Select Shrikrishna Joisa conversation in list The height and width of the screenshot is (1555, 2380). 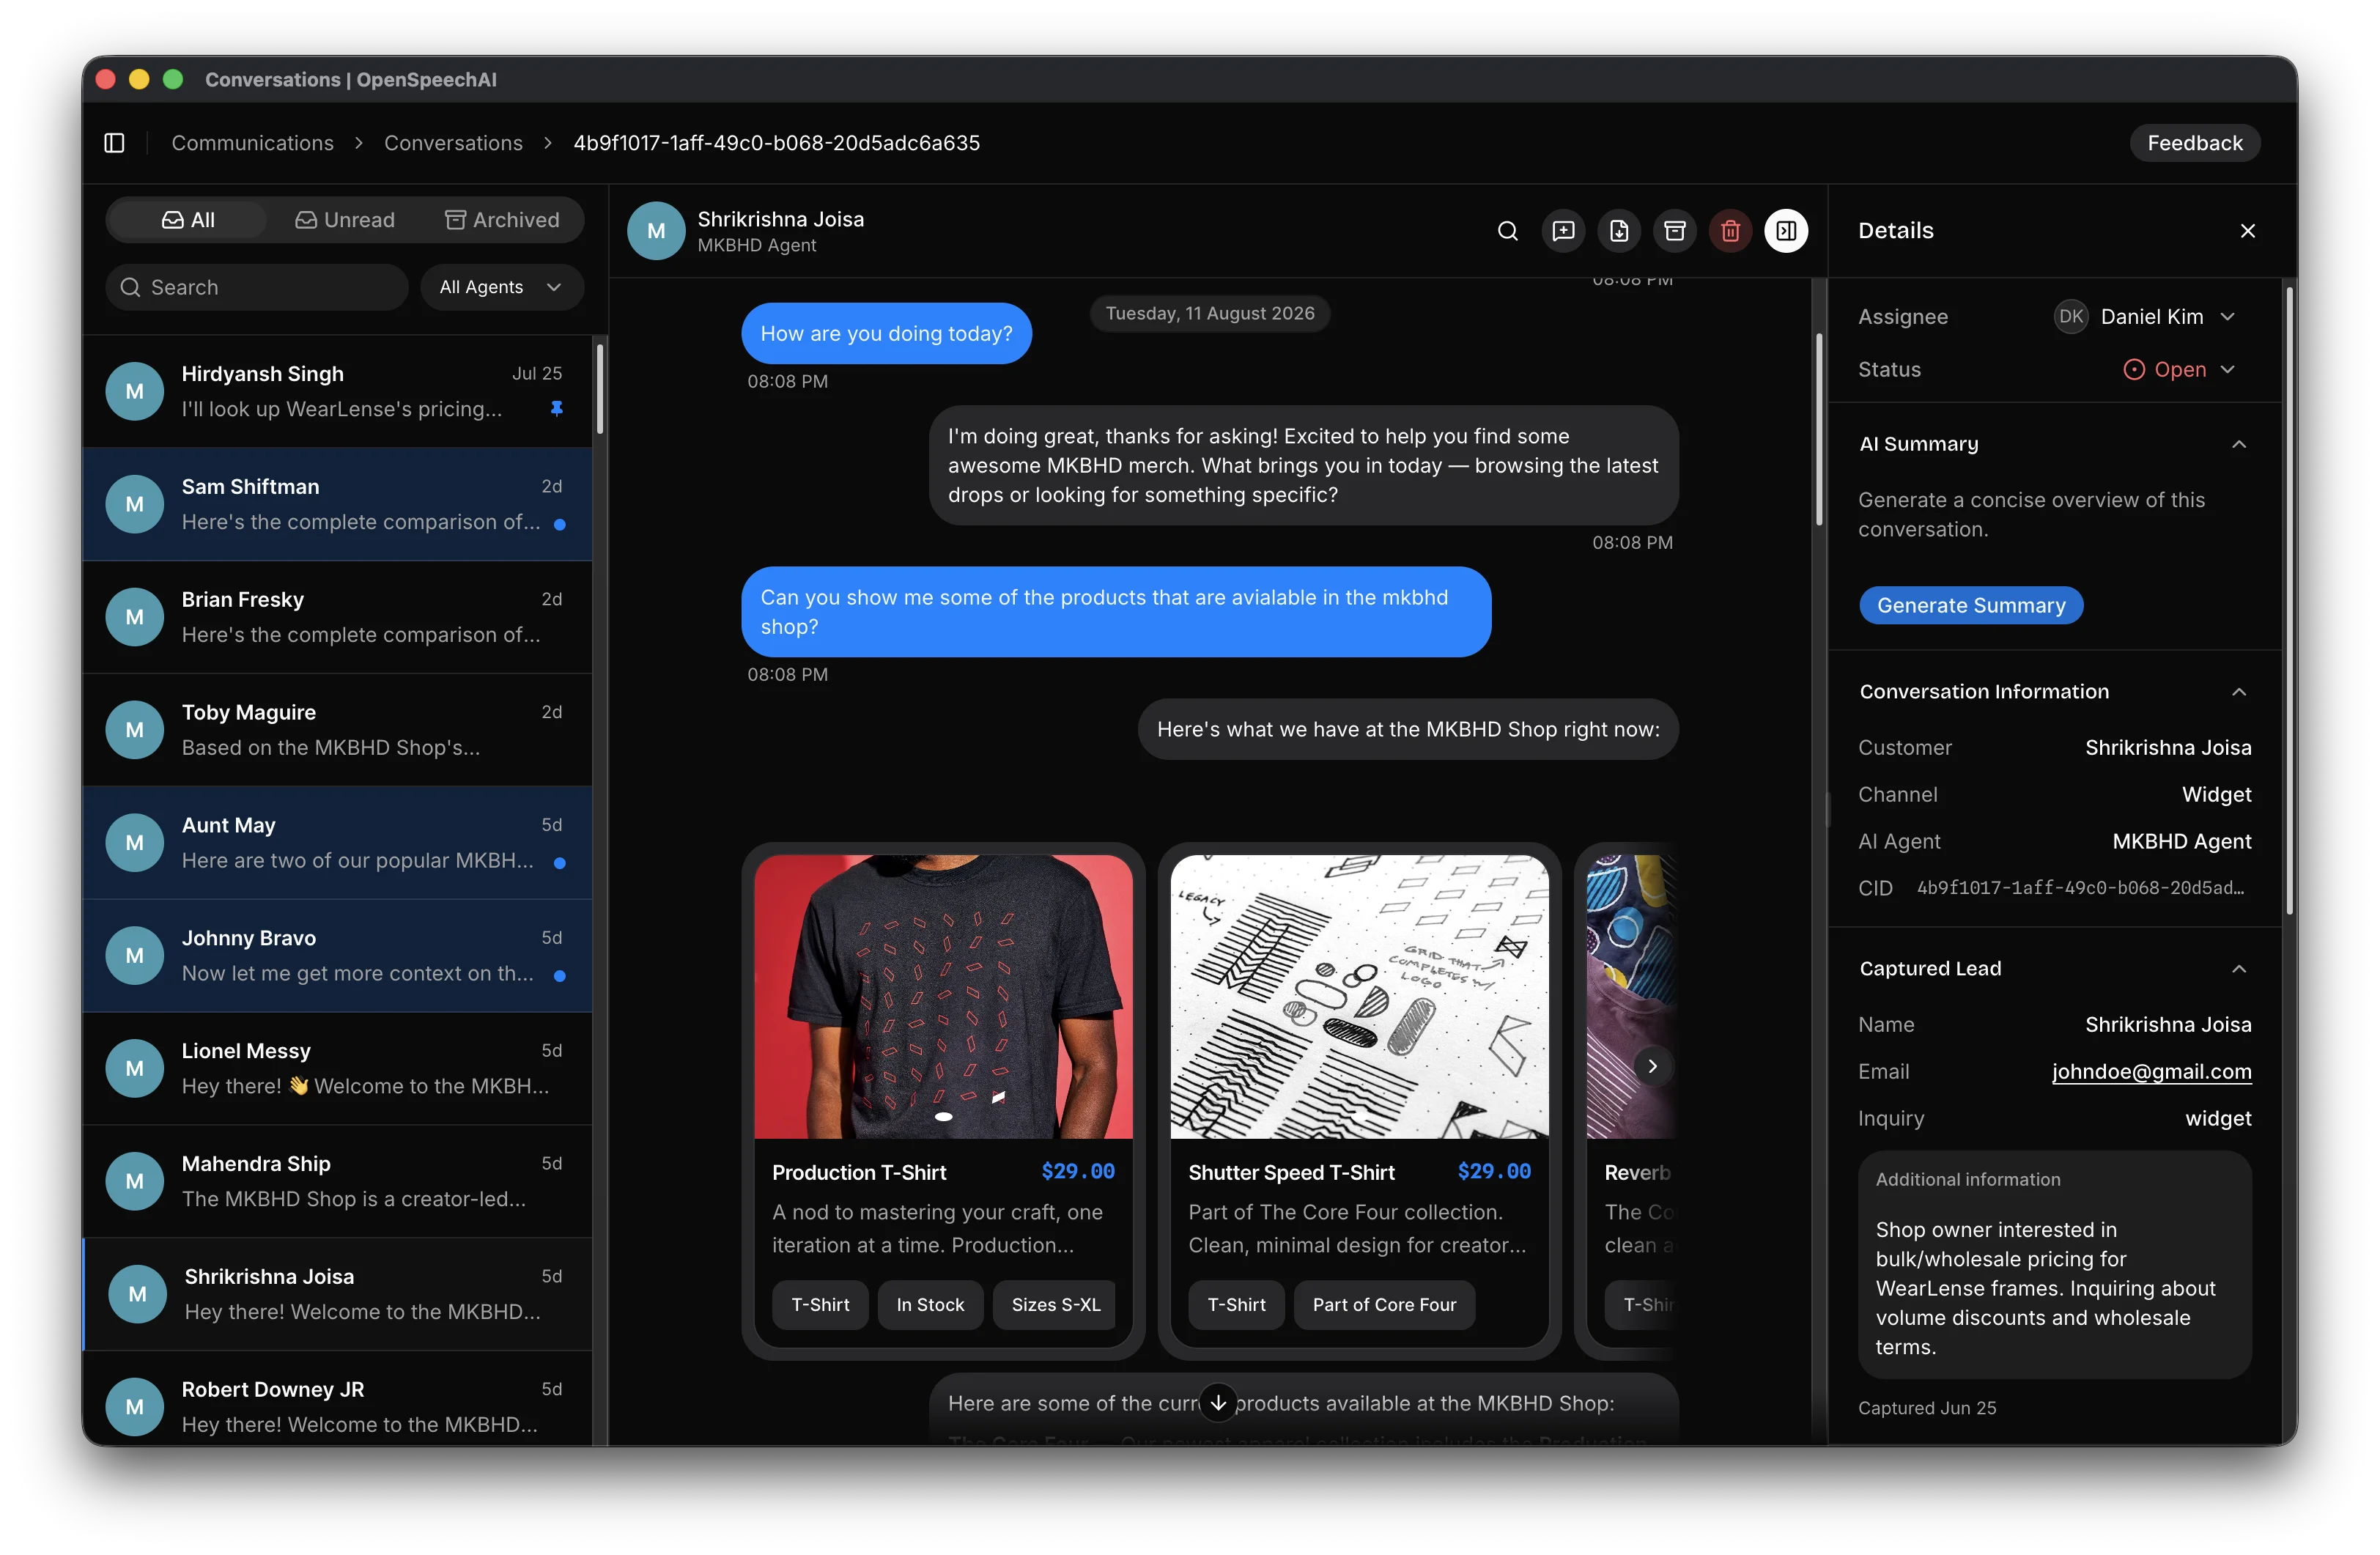(x=338, y=1294)
